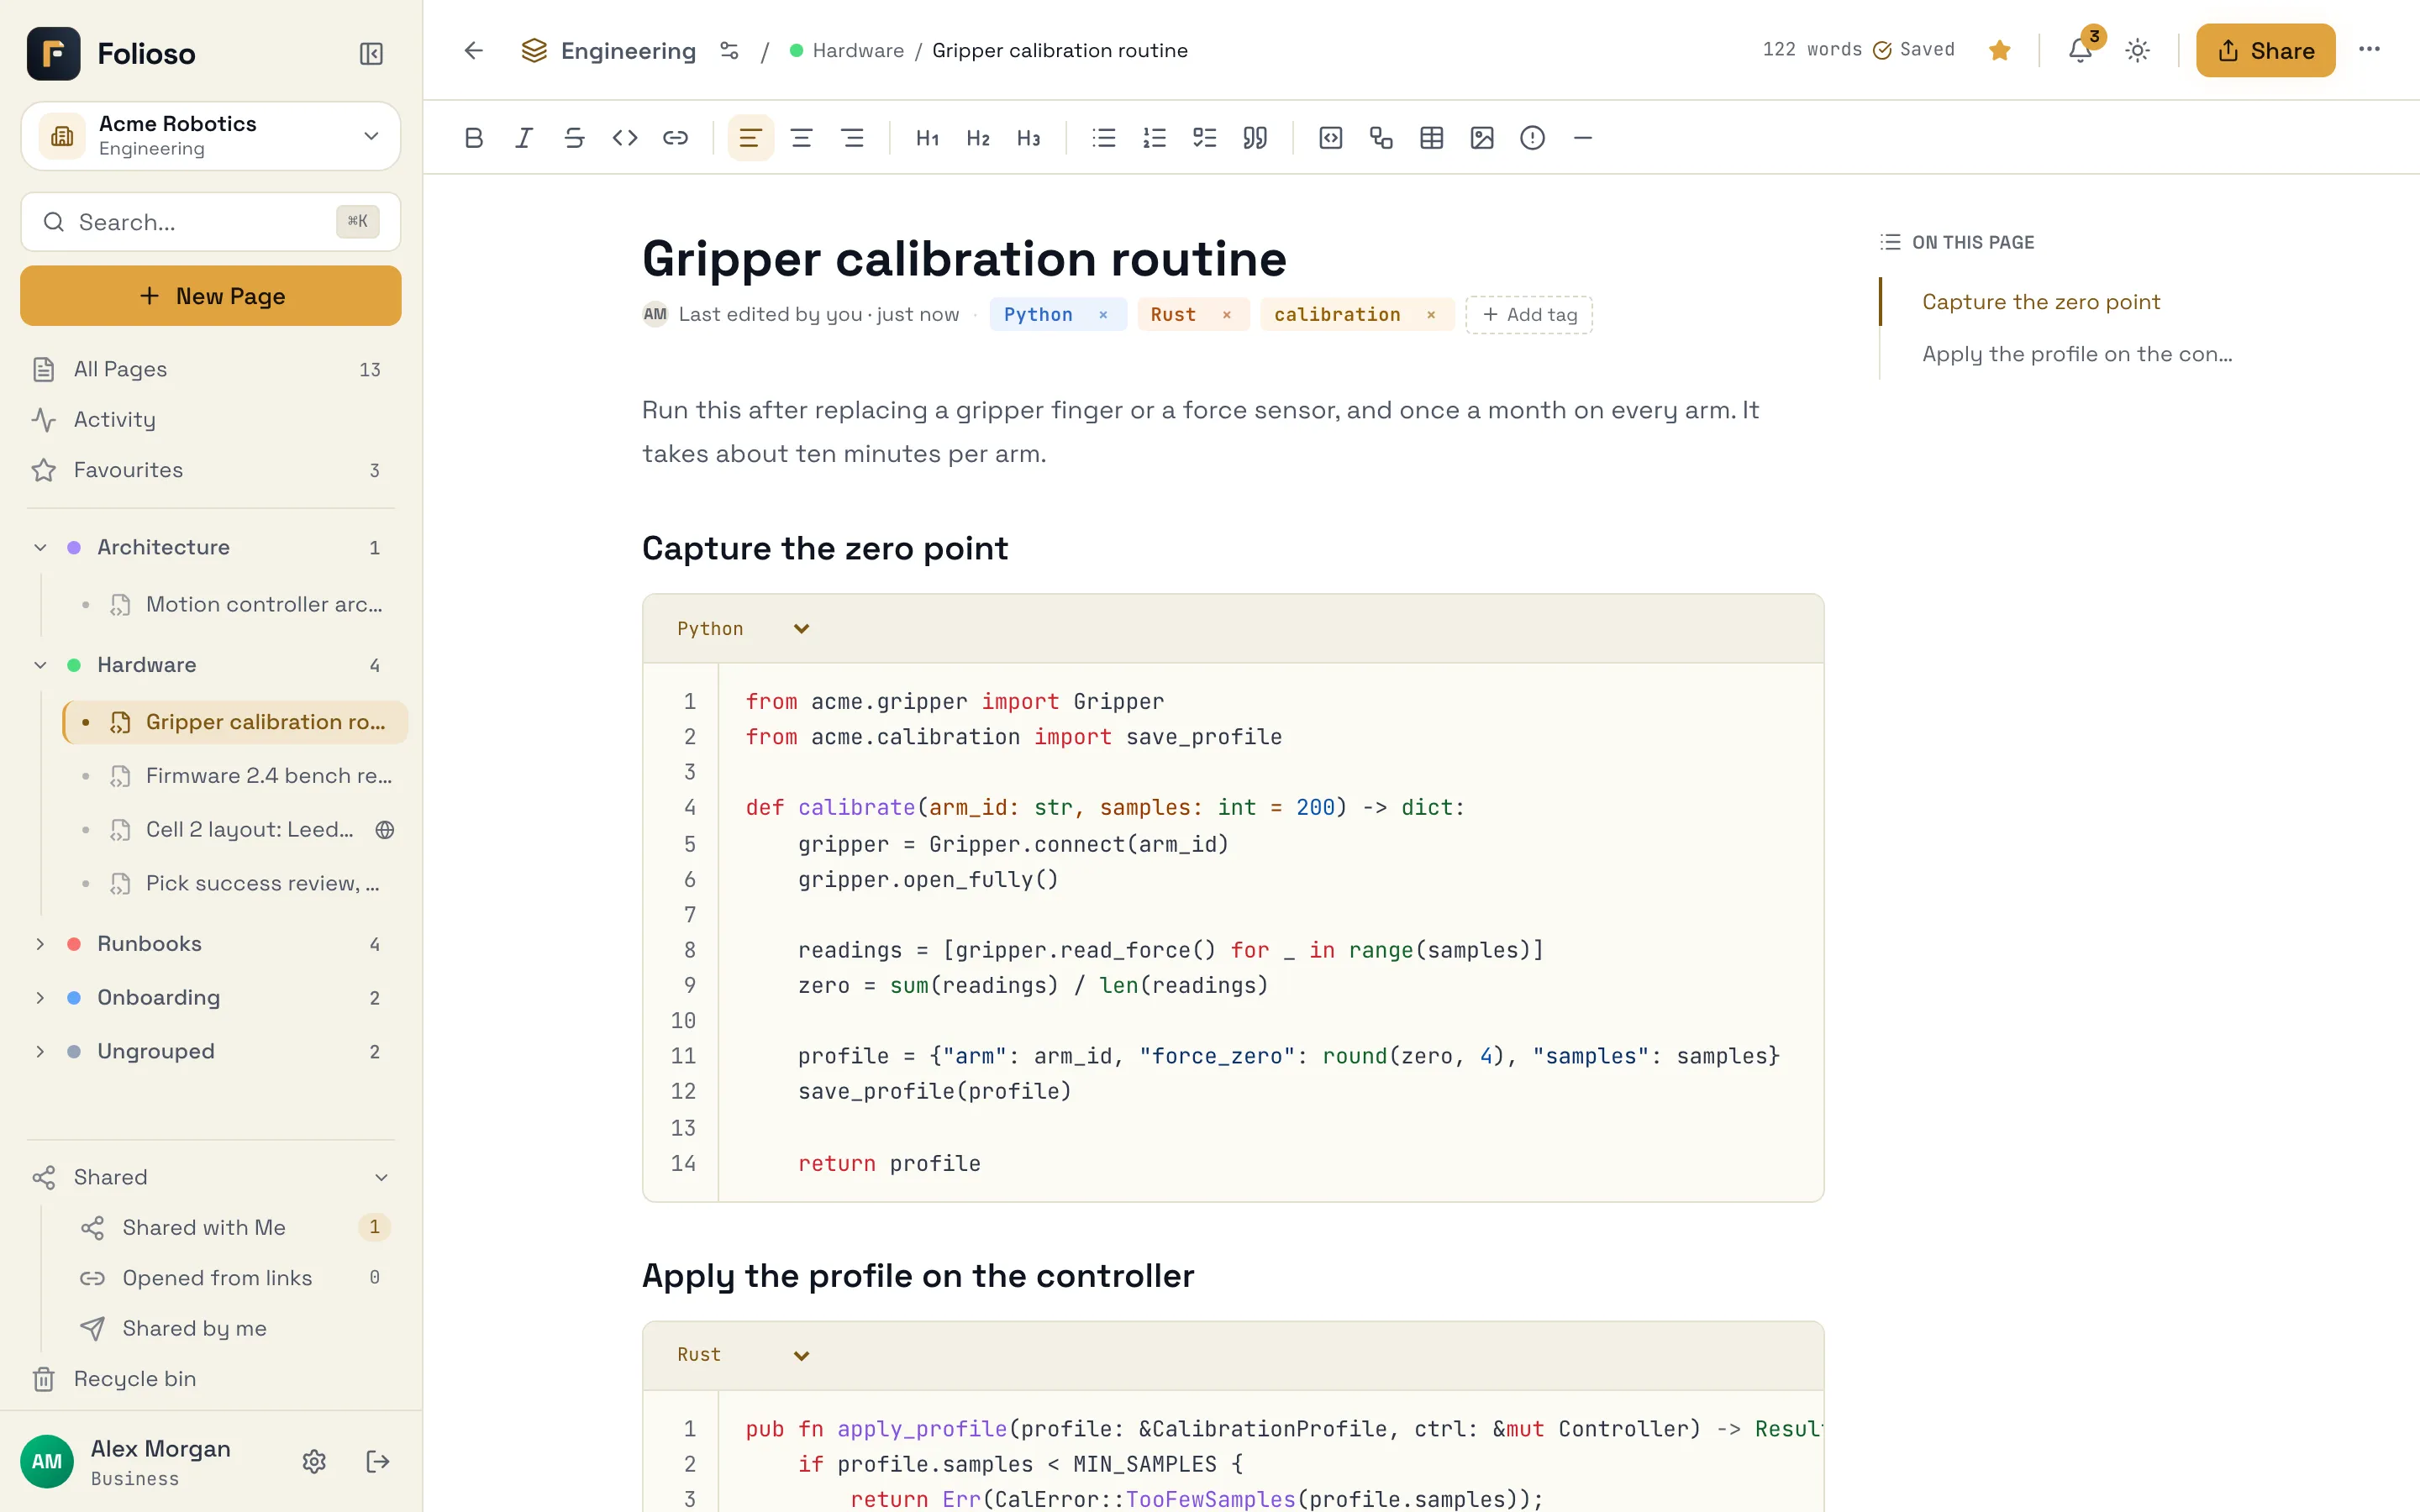The height and width of the screenshot is (1512, 2420).
Task: Go back with arrow button
Action: point(473,50)
